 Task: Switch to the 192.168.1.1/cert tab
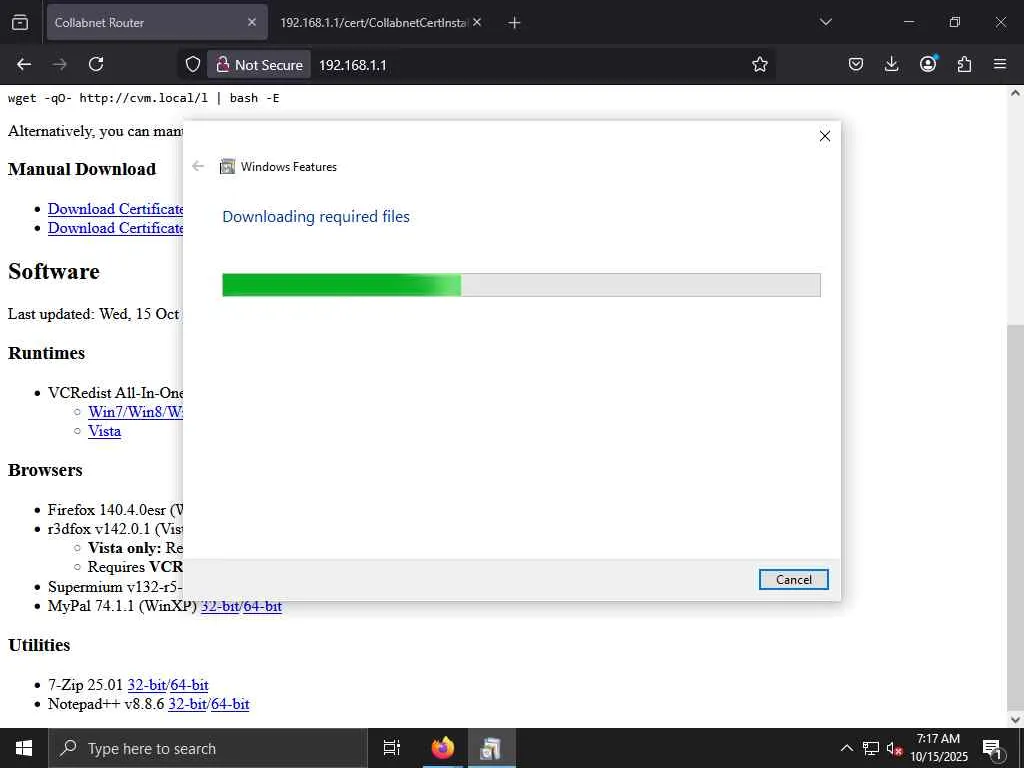(381, 22)
